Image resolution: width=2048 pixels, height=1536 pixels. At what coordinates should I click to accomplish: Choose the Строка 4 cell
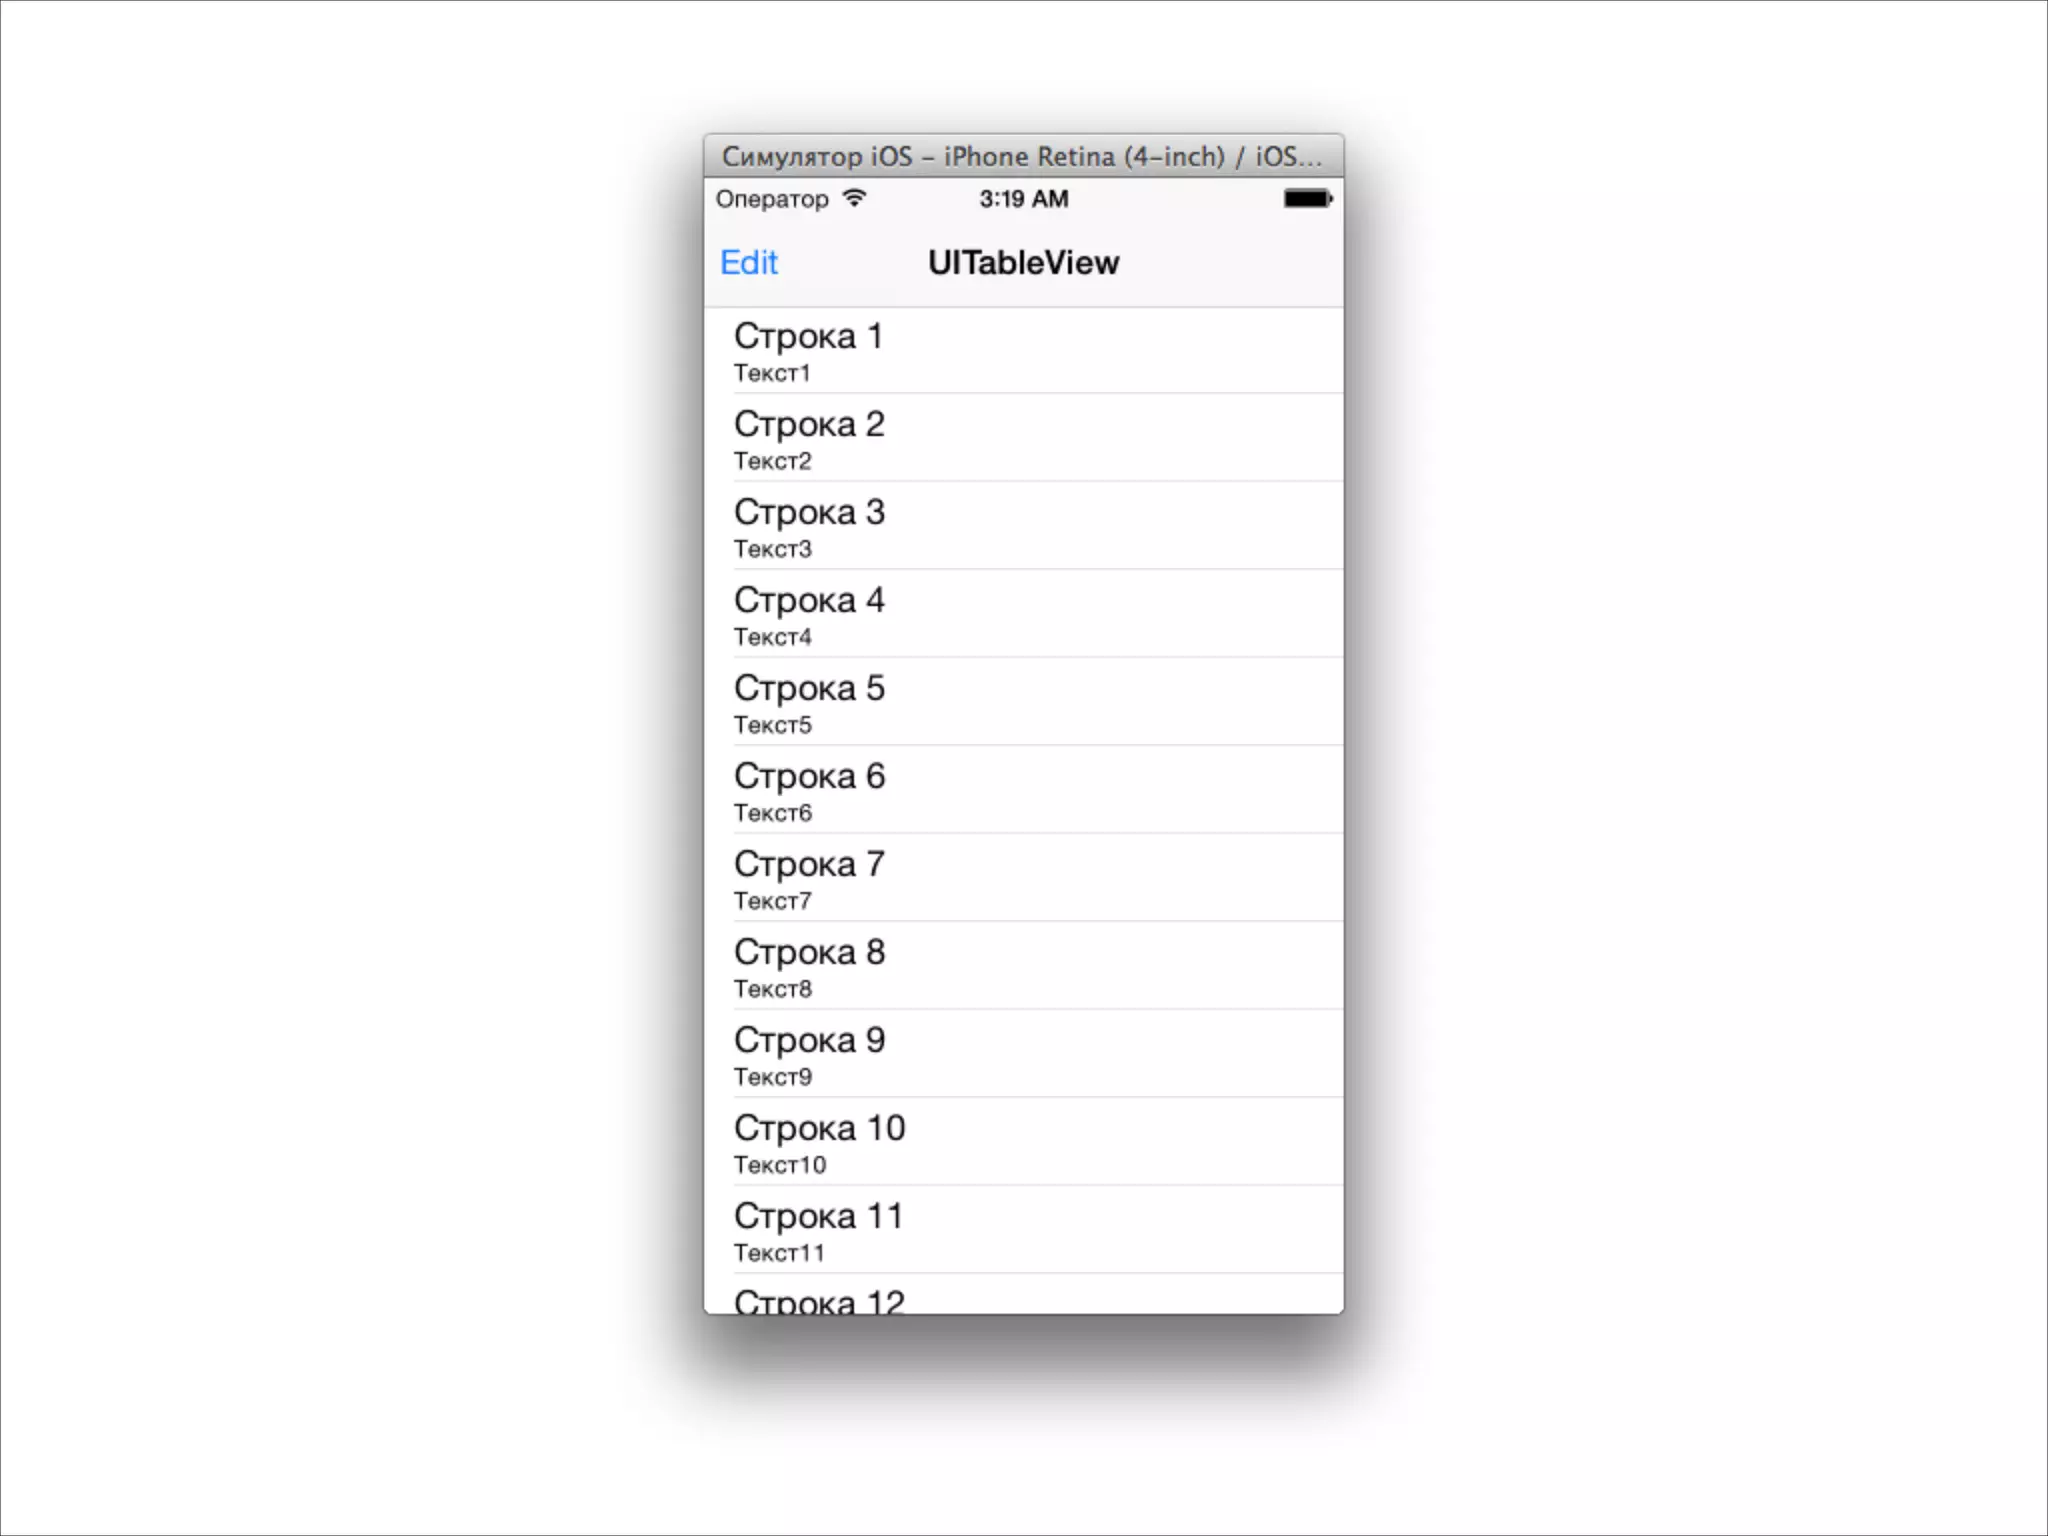[x=1024, y=614]
